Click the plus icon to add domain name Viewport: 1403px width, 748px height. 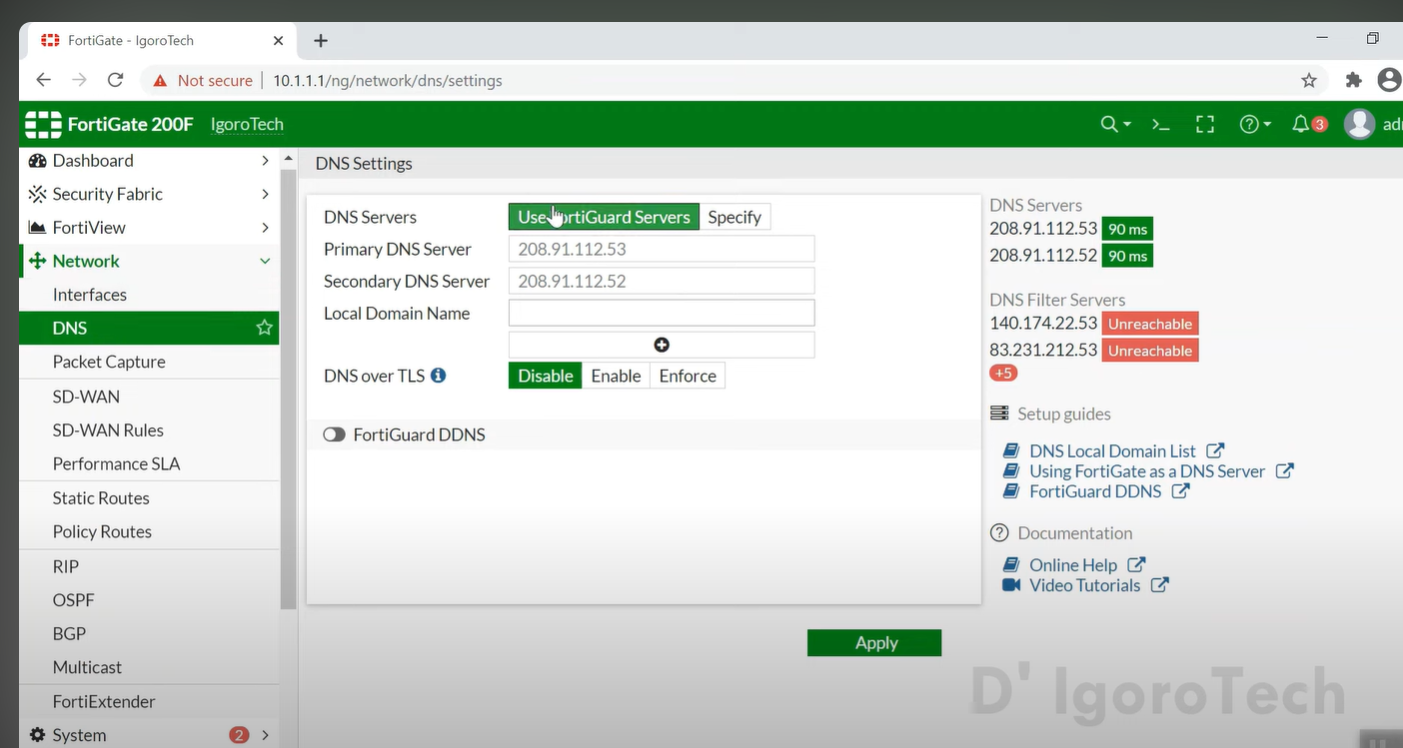(661, 345)
